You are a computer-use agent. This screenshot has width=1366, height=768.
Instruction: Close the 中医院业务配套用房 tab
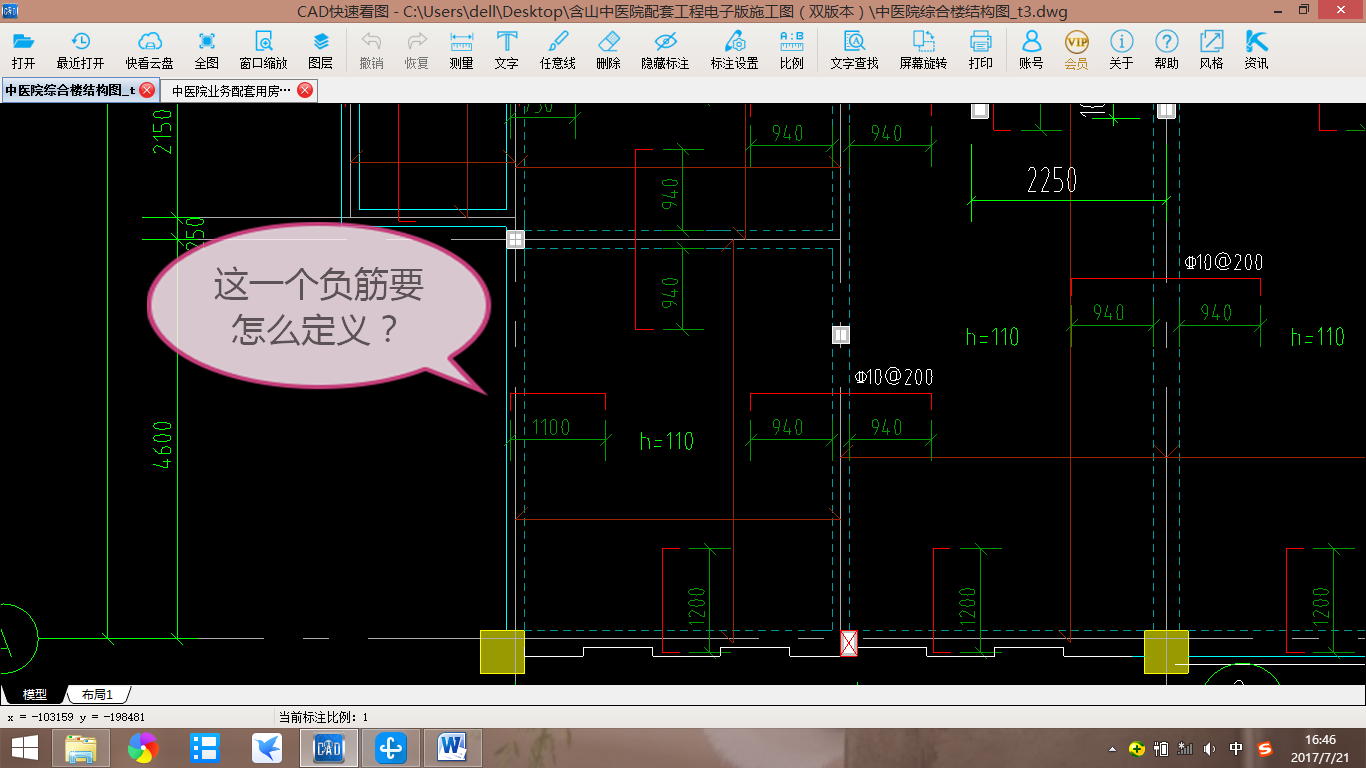pyautogui.click(x=305, y=90)
